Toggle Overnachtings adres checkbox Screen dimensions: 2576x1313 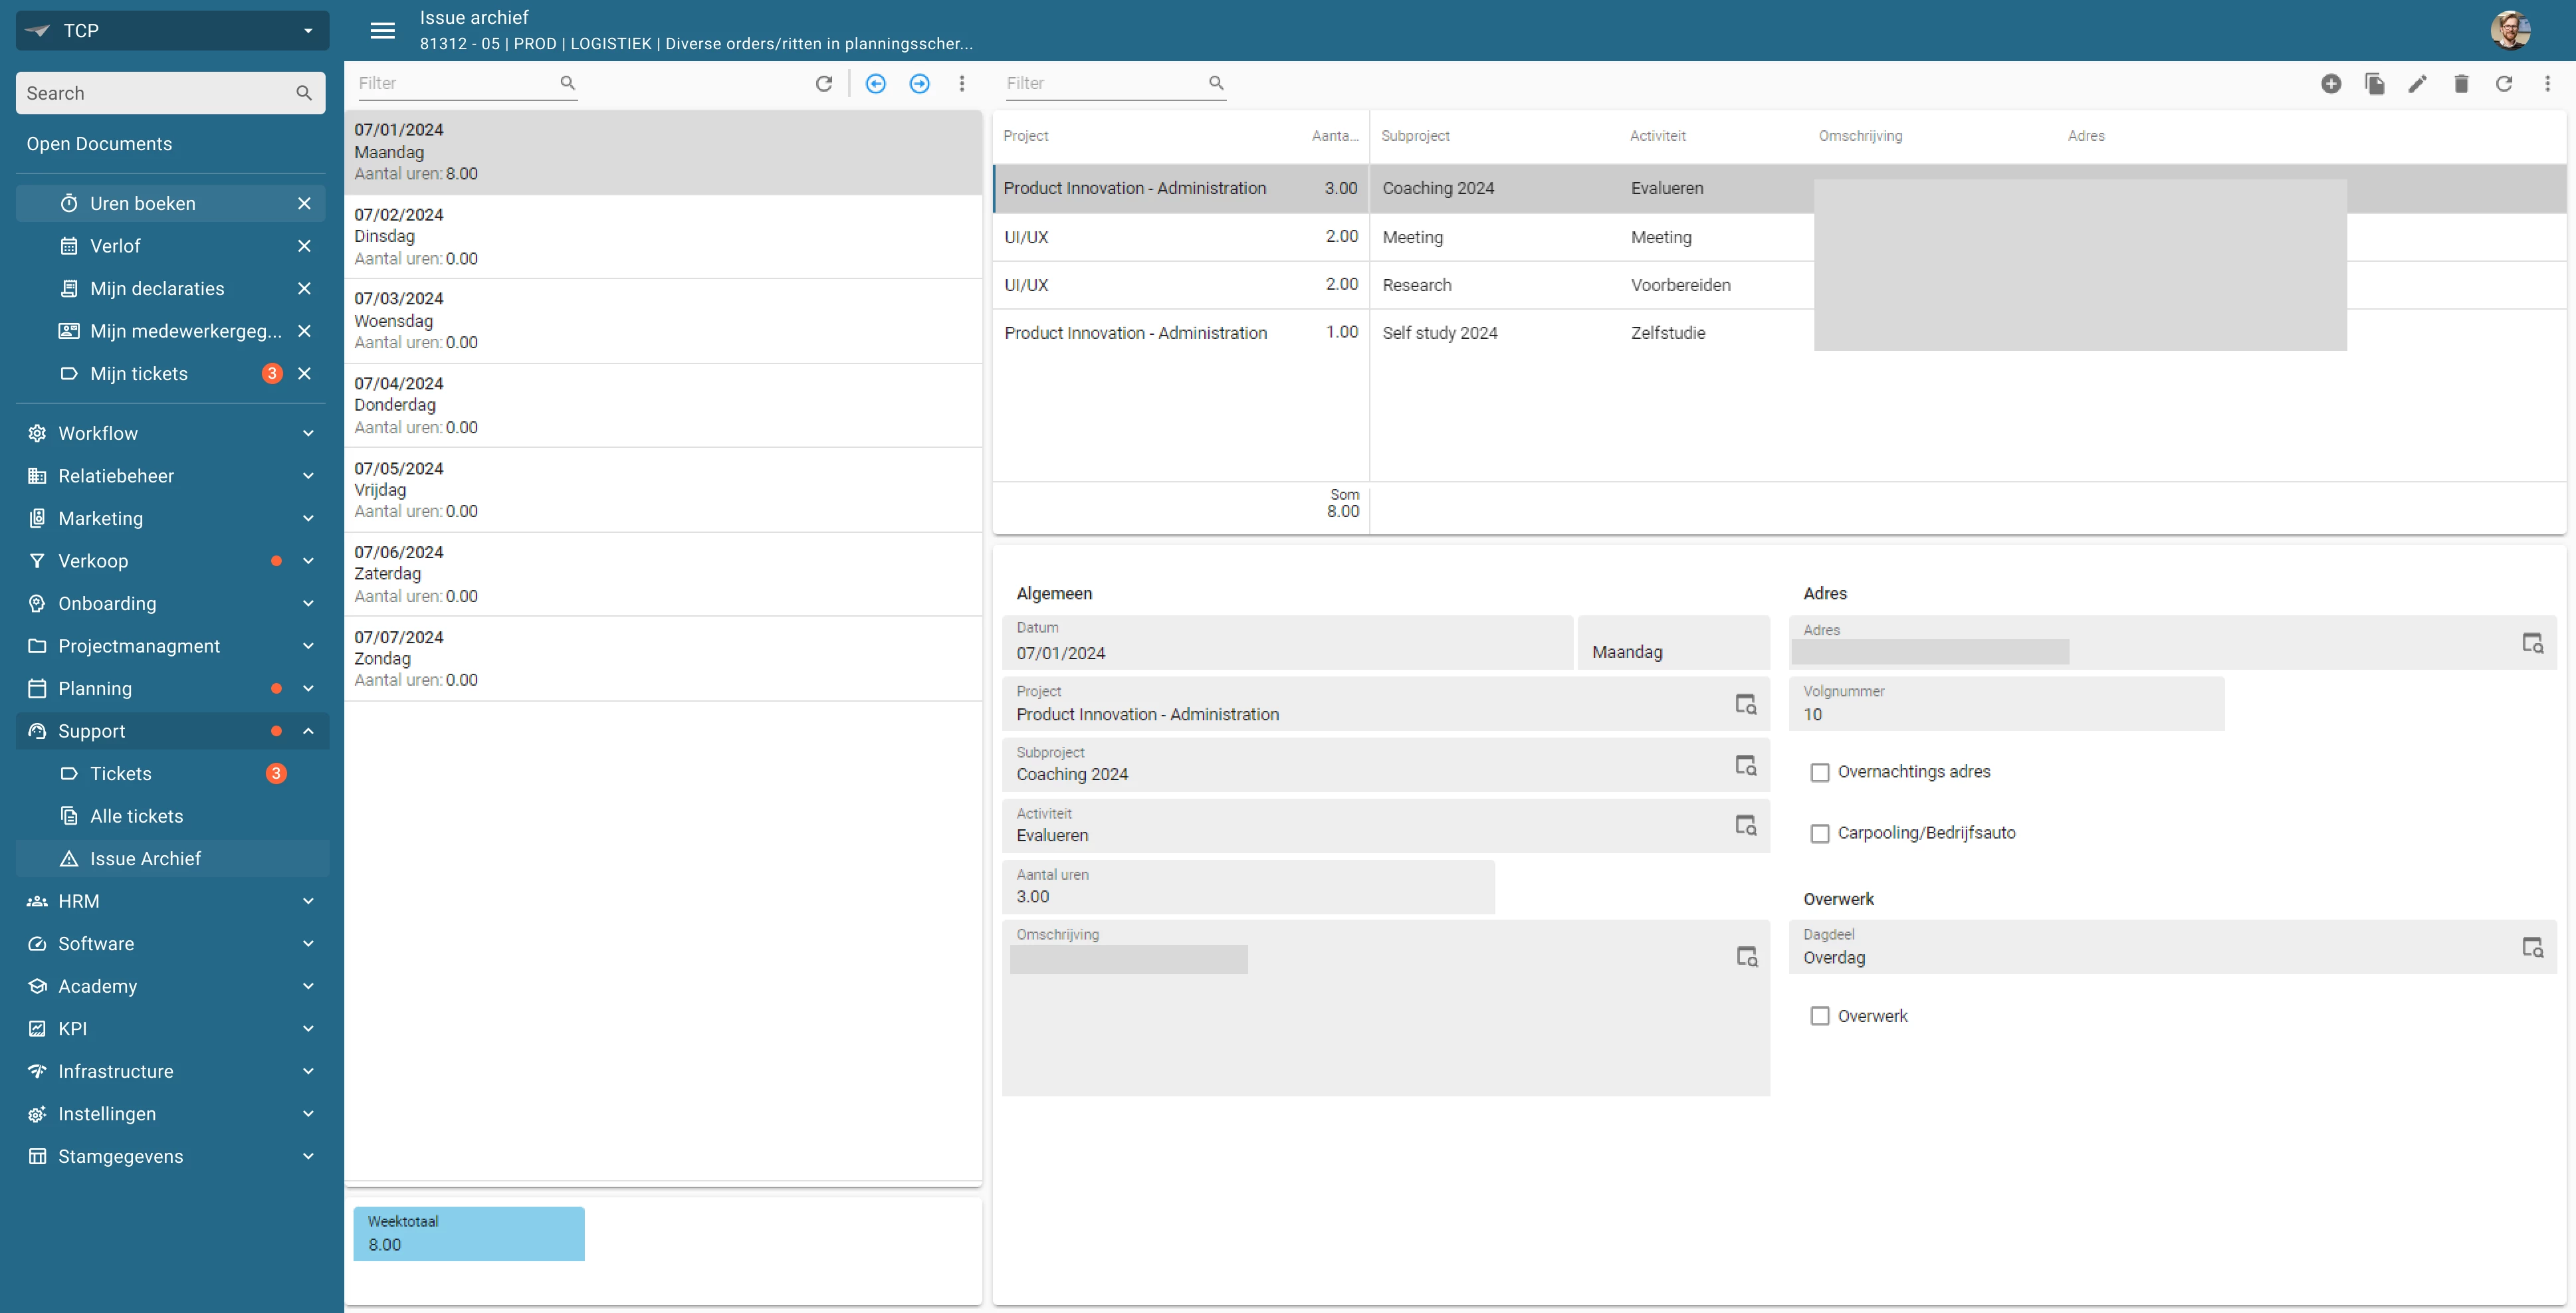(x=1820, y=772)
